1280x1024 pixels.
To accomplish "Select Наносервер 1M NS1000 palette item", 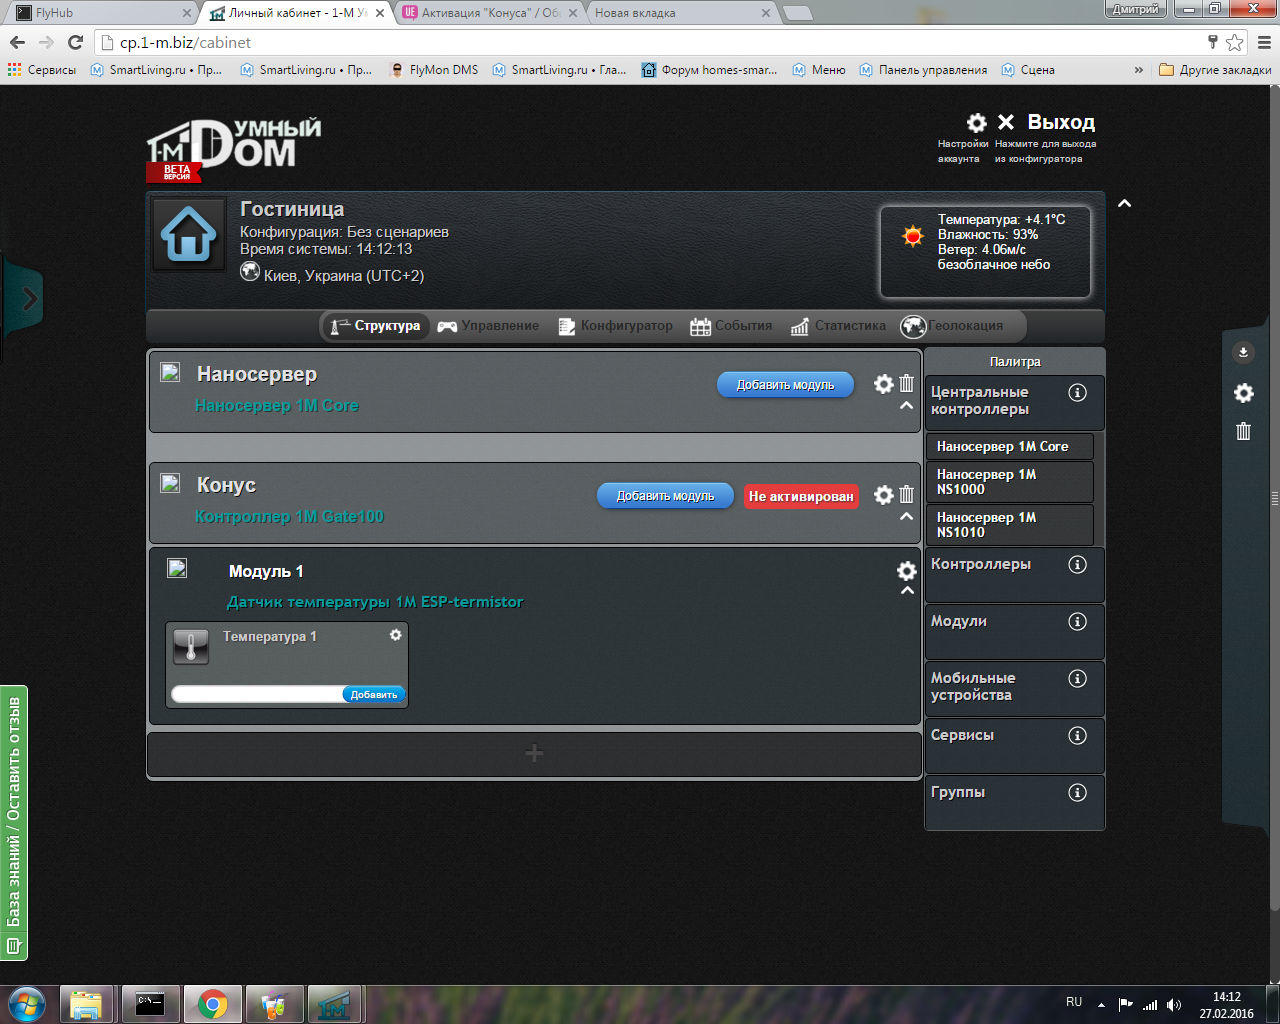I will pyautogui.click(x=1009, y=482).
